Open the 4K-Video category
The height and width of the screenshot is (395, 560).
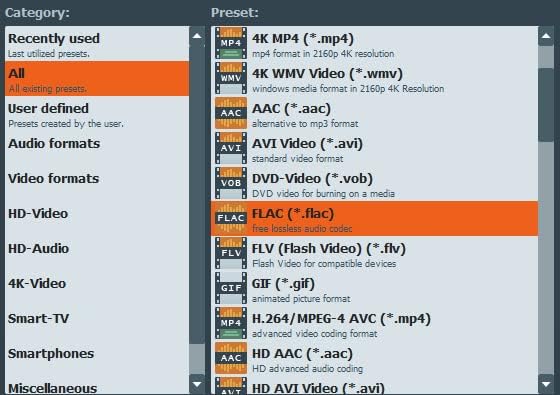pos(97,289)
